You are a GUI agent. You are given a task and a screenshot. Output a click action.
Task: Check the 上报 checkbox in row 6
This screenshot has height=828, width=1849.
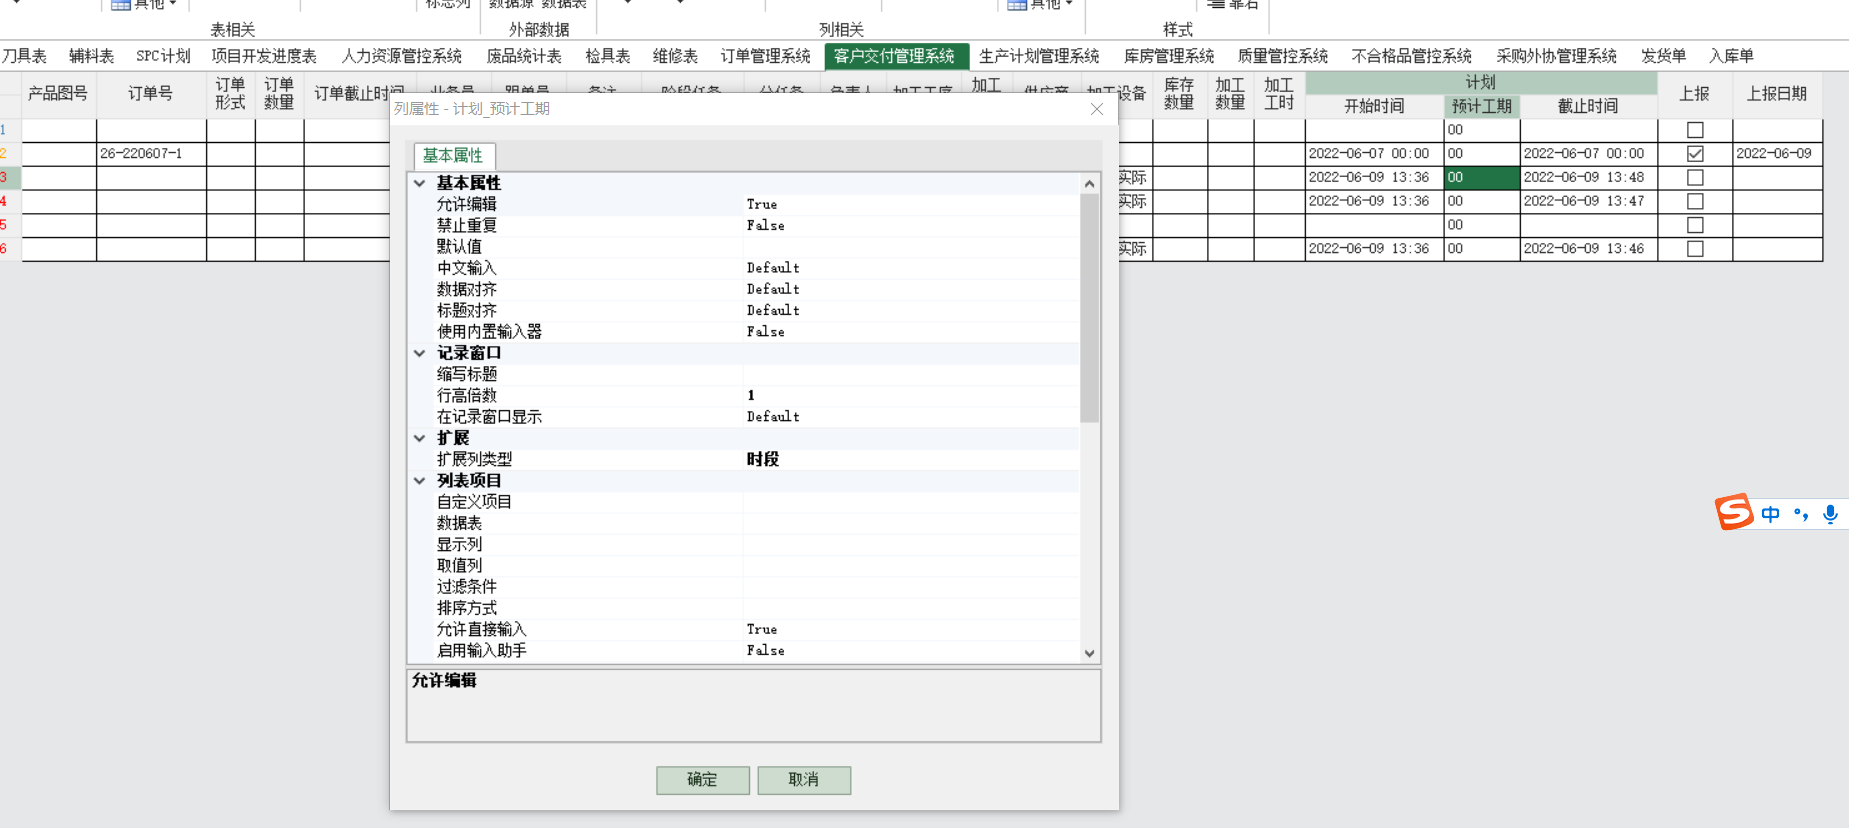[x=1695, y=249]
